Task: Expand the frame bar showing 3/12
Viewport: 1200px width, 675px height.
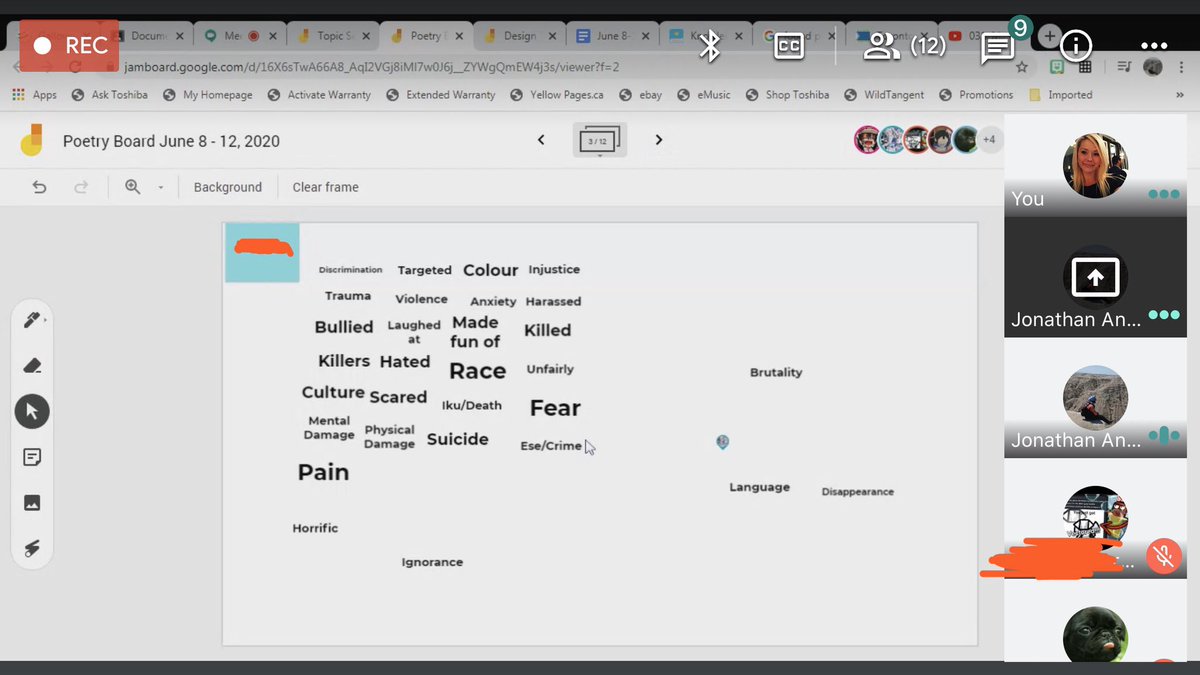Action: [x=599, y=140]
